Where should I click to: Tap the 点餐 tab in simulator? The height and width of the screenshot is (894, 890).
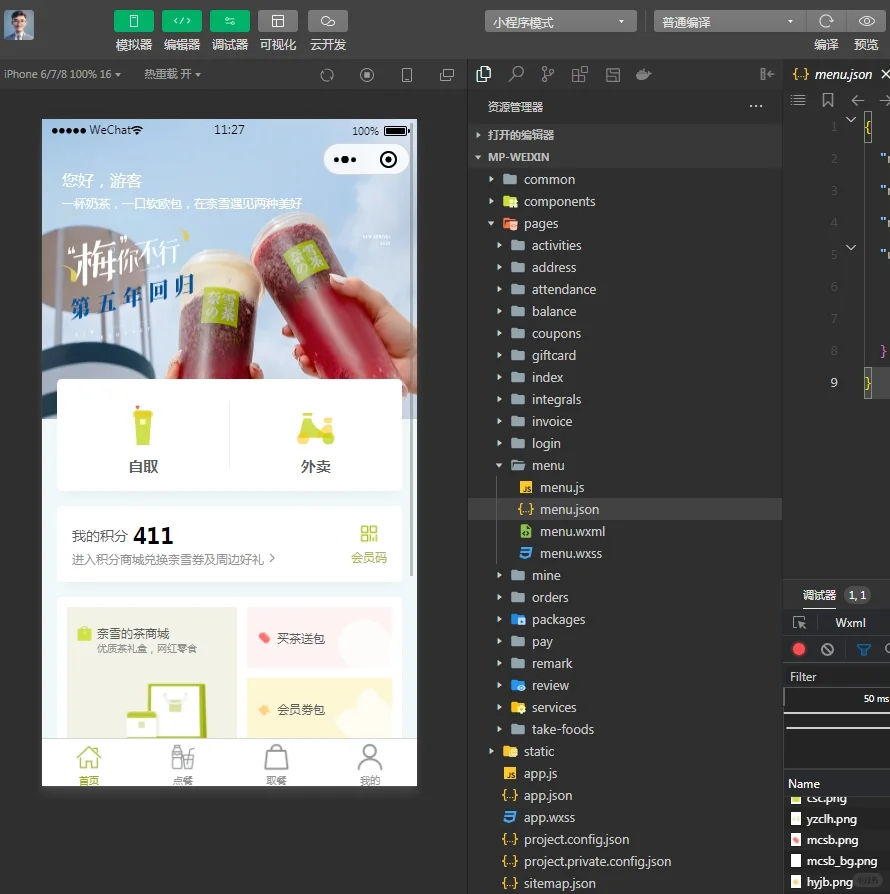(182, 764)
